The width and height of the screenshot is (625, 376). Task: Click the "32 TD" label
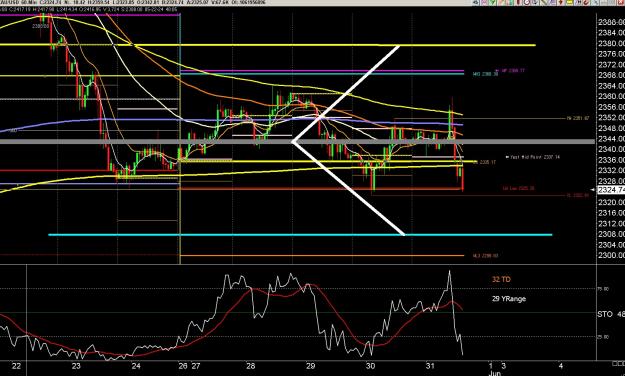(x=501, y=279)
